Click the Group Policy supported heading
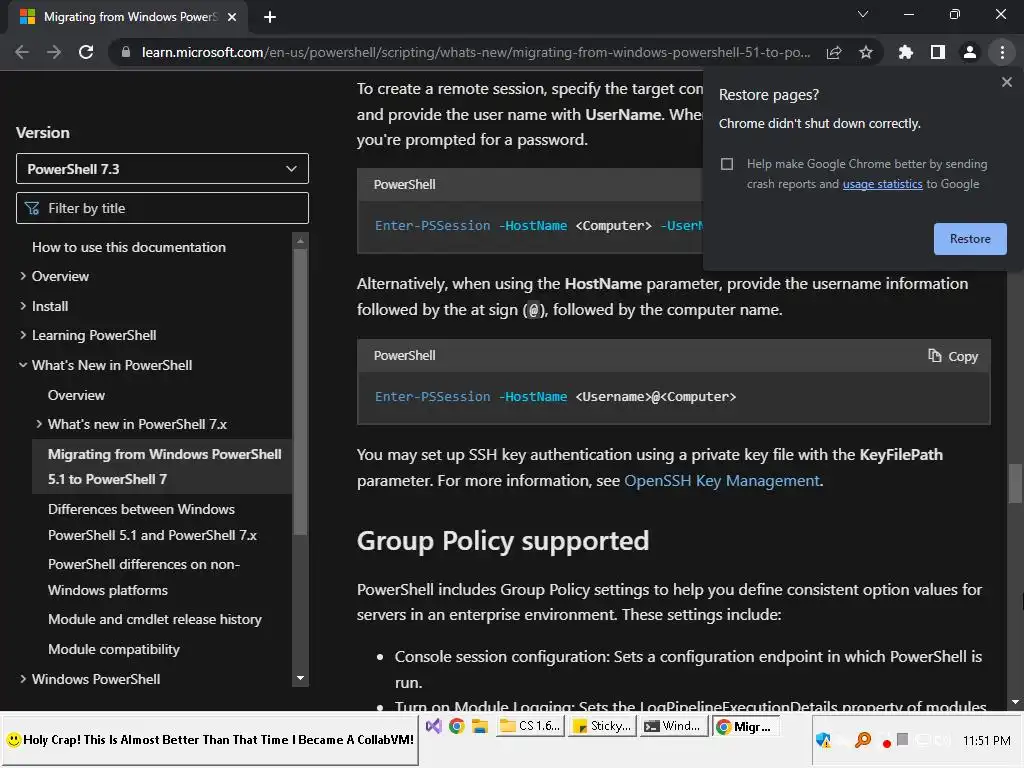1024x768 pixels. pyautogui.click(x=503, y=541)
